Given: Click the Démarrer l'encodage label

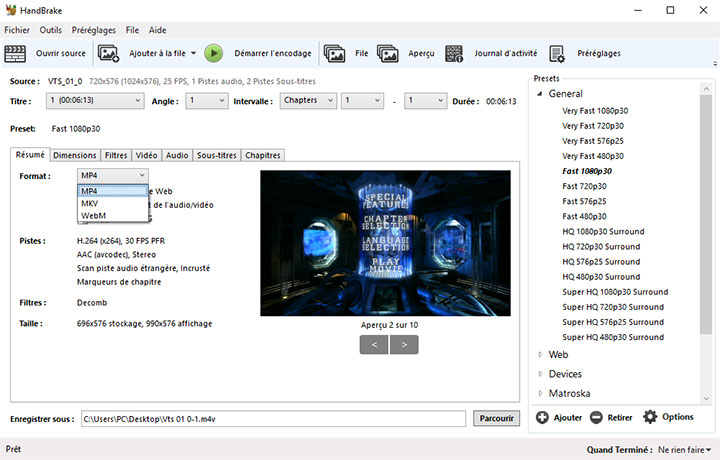Looking at the screenshot, I should [x=273, y=53].
